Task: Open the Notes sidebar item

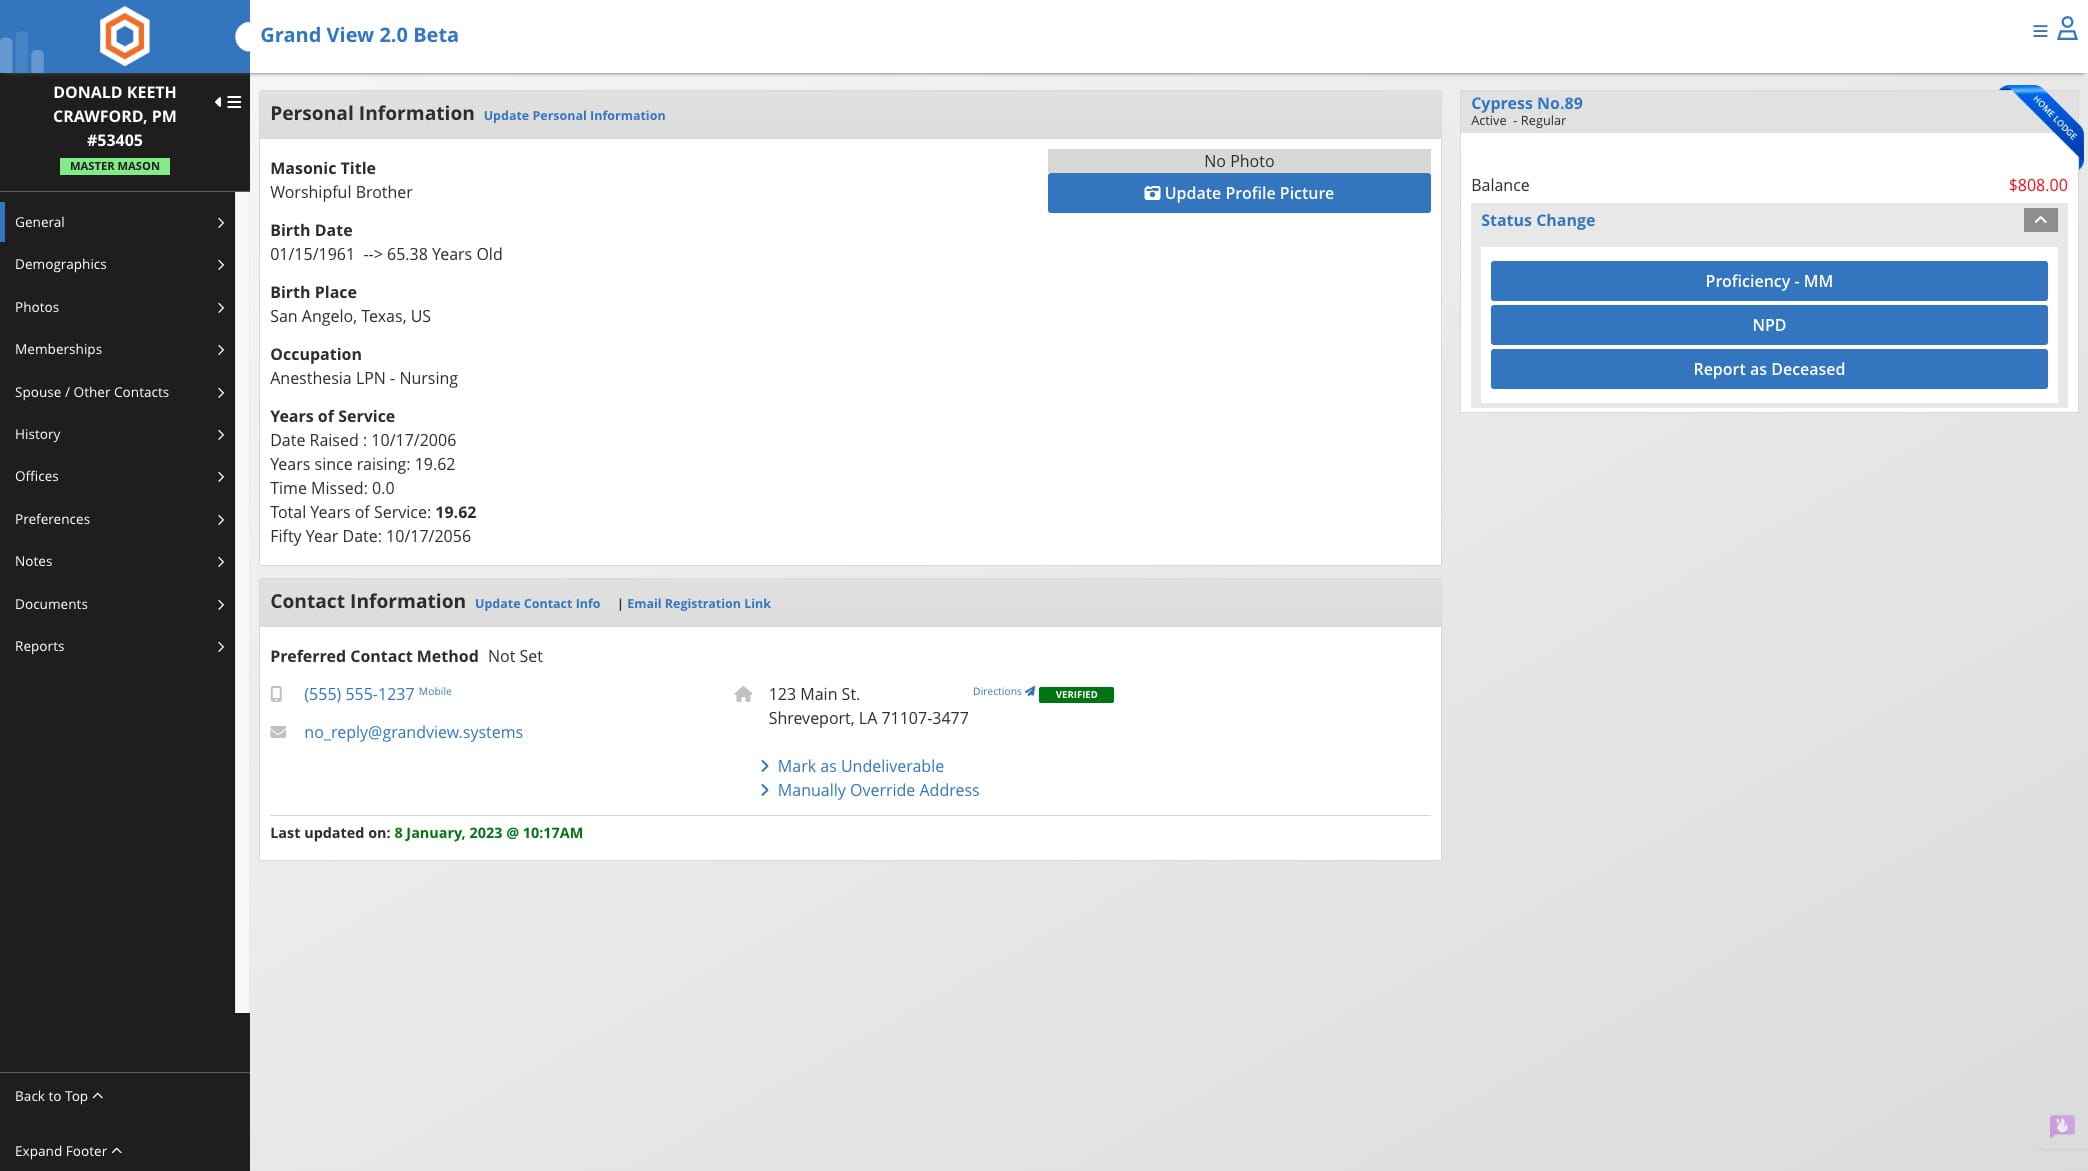Action: [118, 561]
